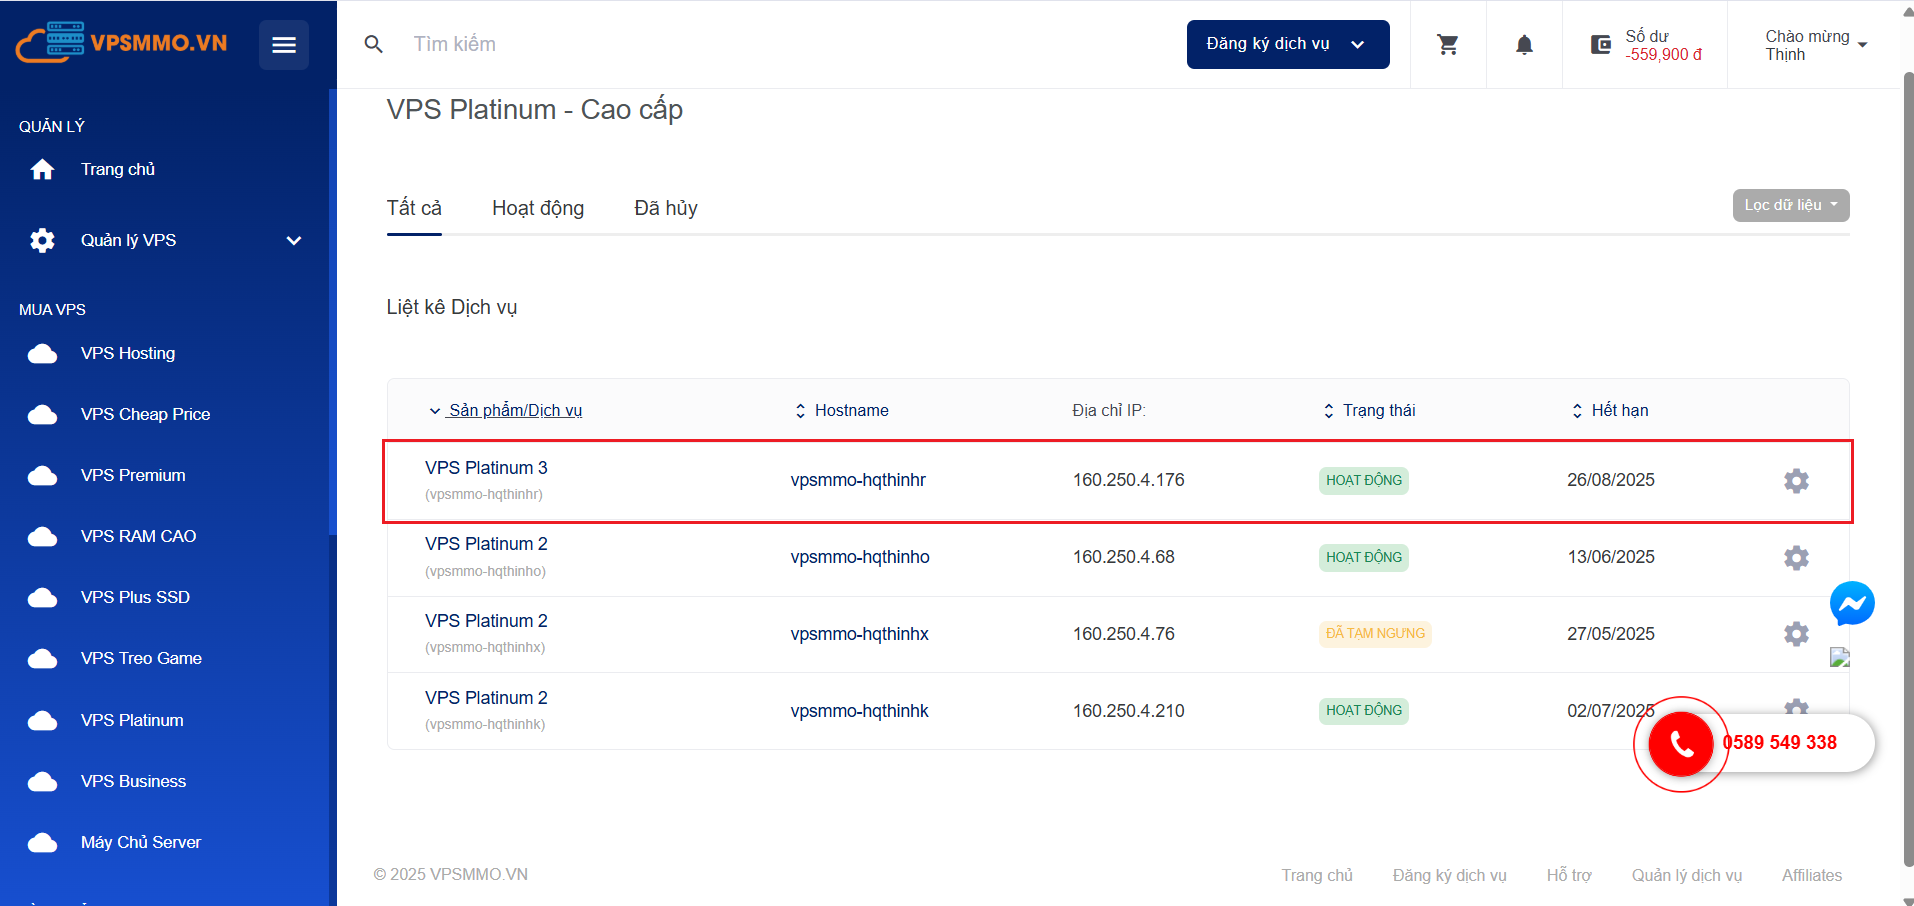This screenshot has height=906, width=1914.
Task: Click the red phone call button
Action: coord(1681,744)
